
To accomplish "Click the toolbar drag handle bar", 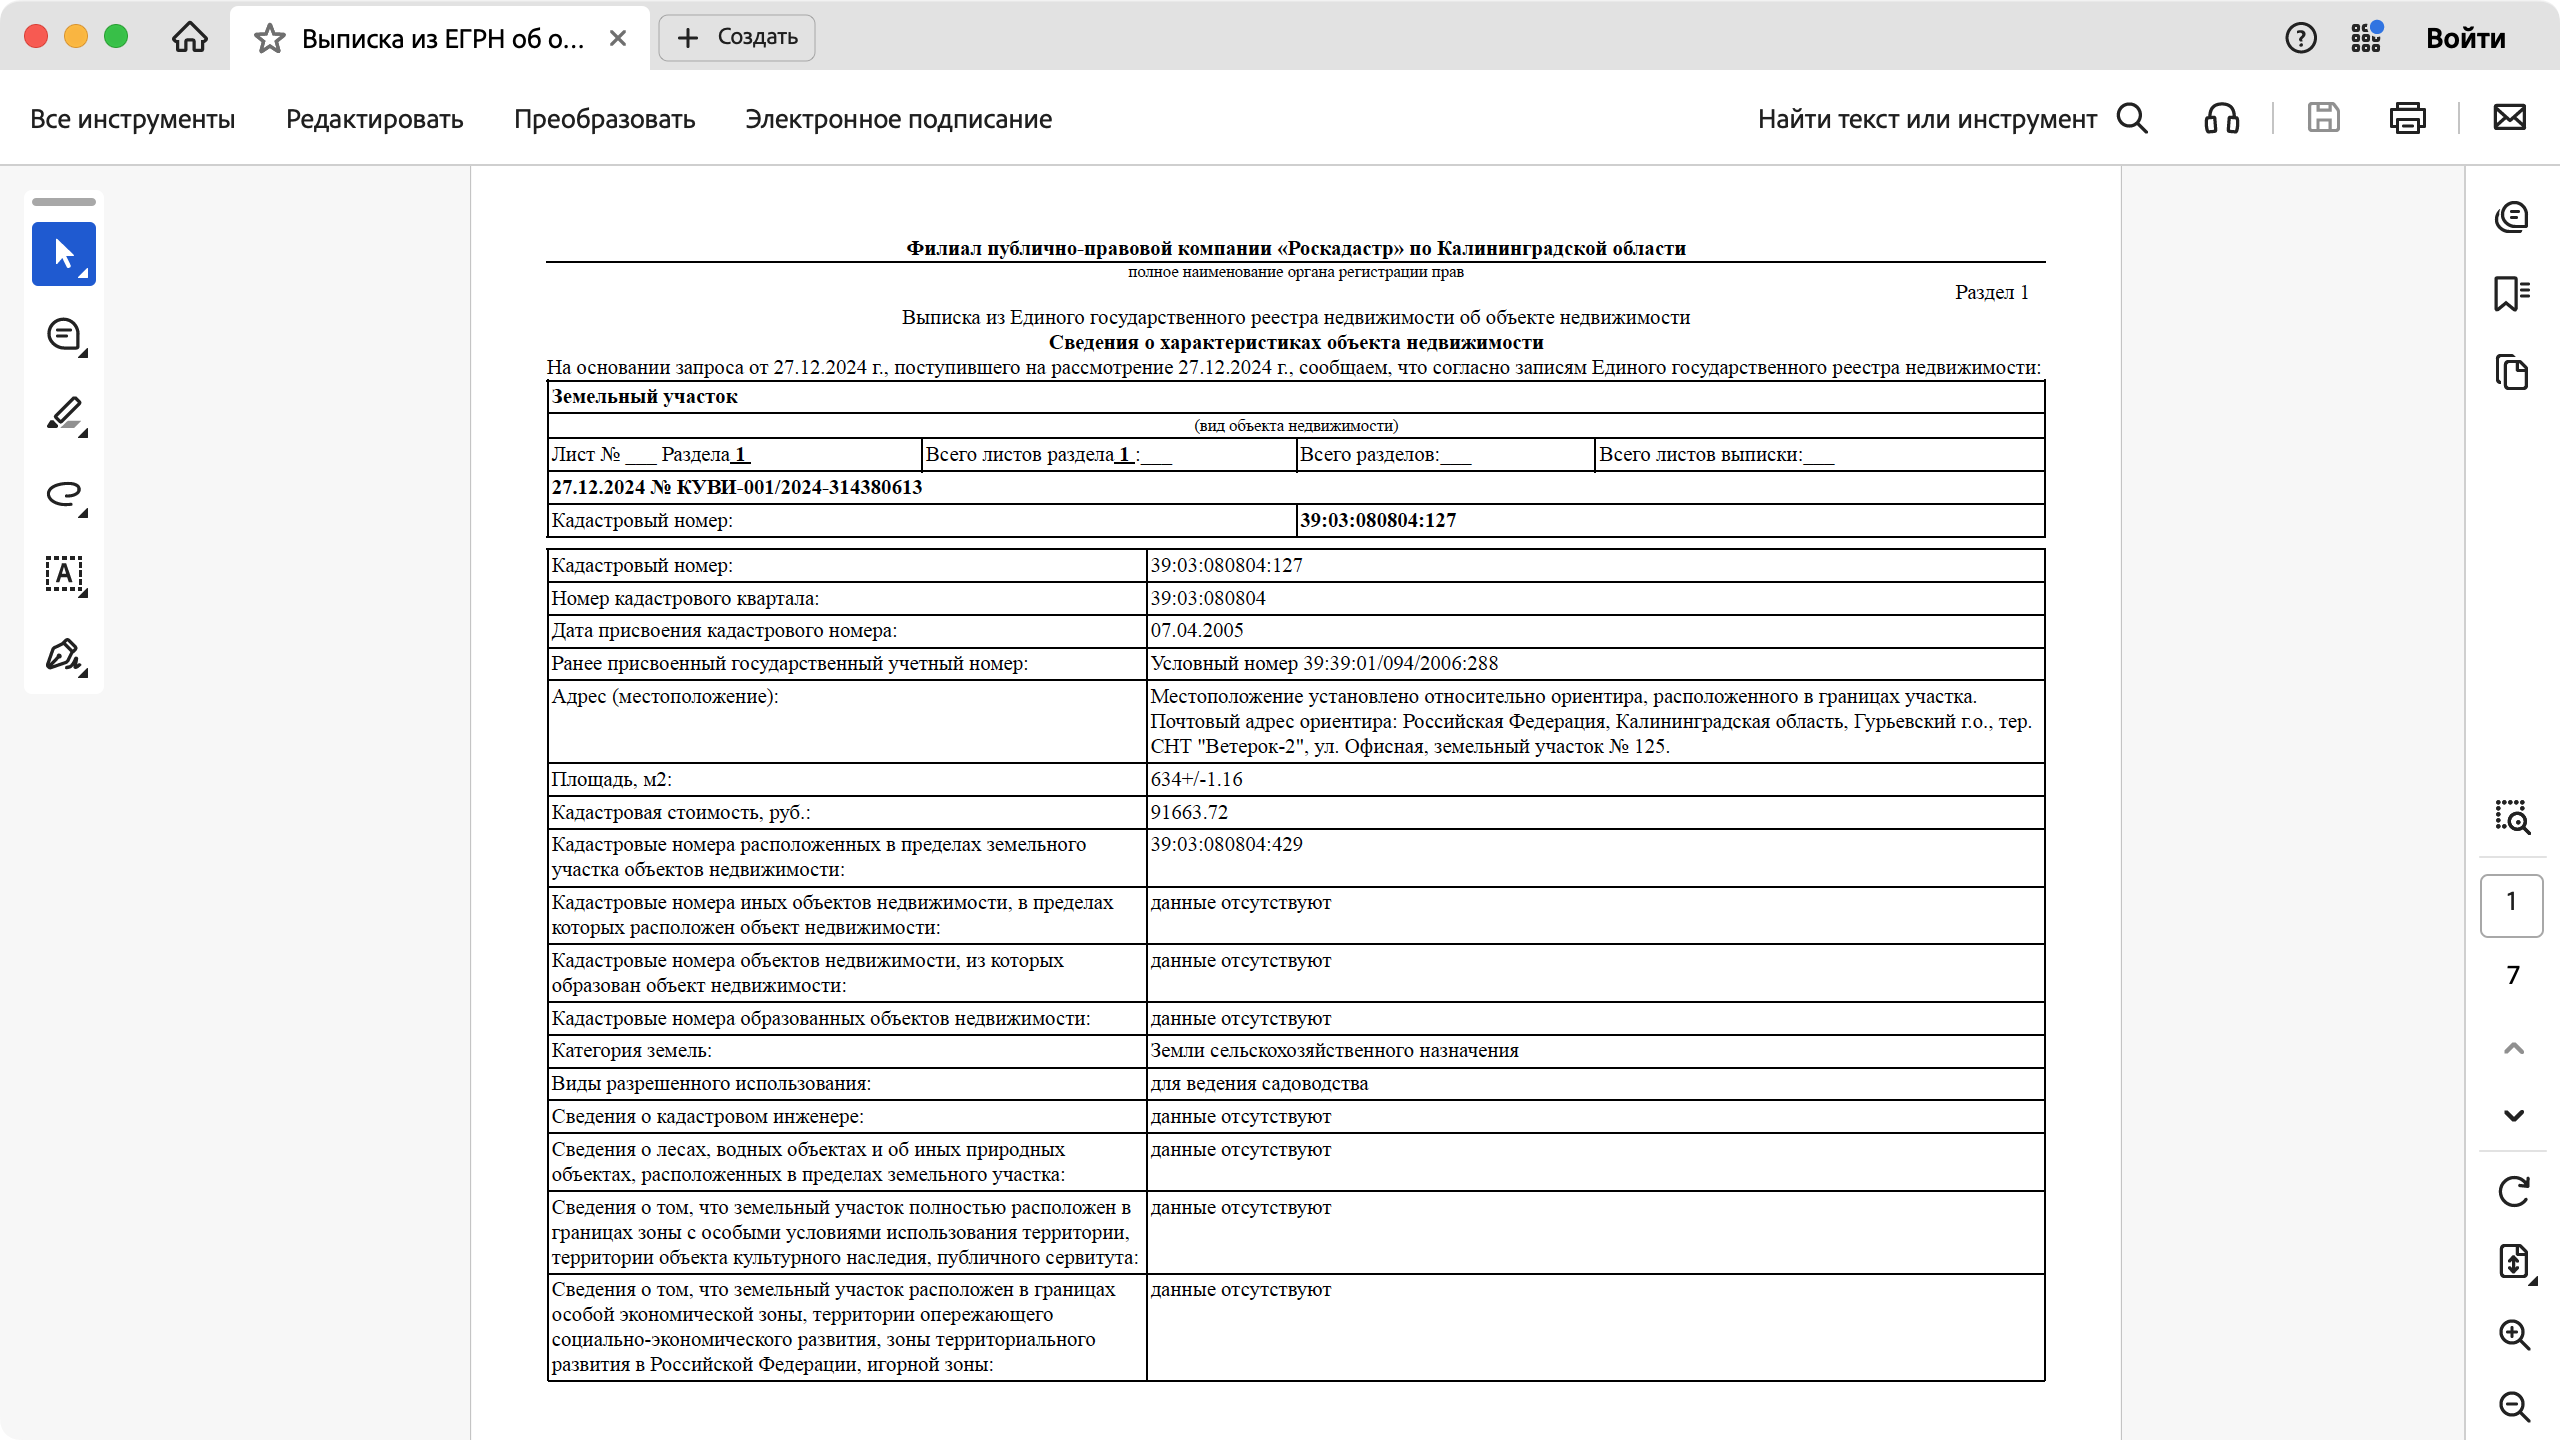I will [x=64, y=202].
